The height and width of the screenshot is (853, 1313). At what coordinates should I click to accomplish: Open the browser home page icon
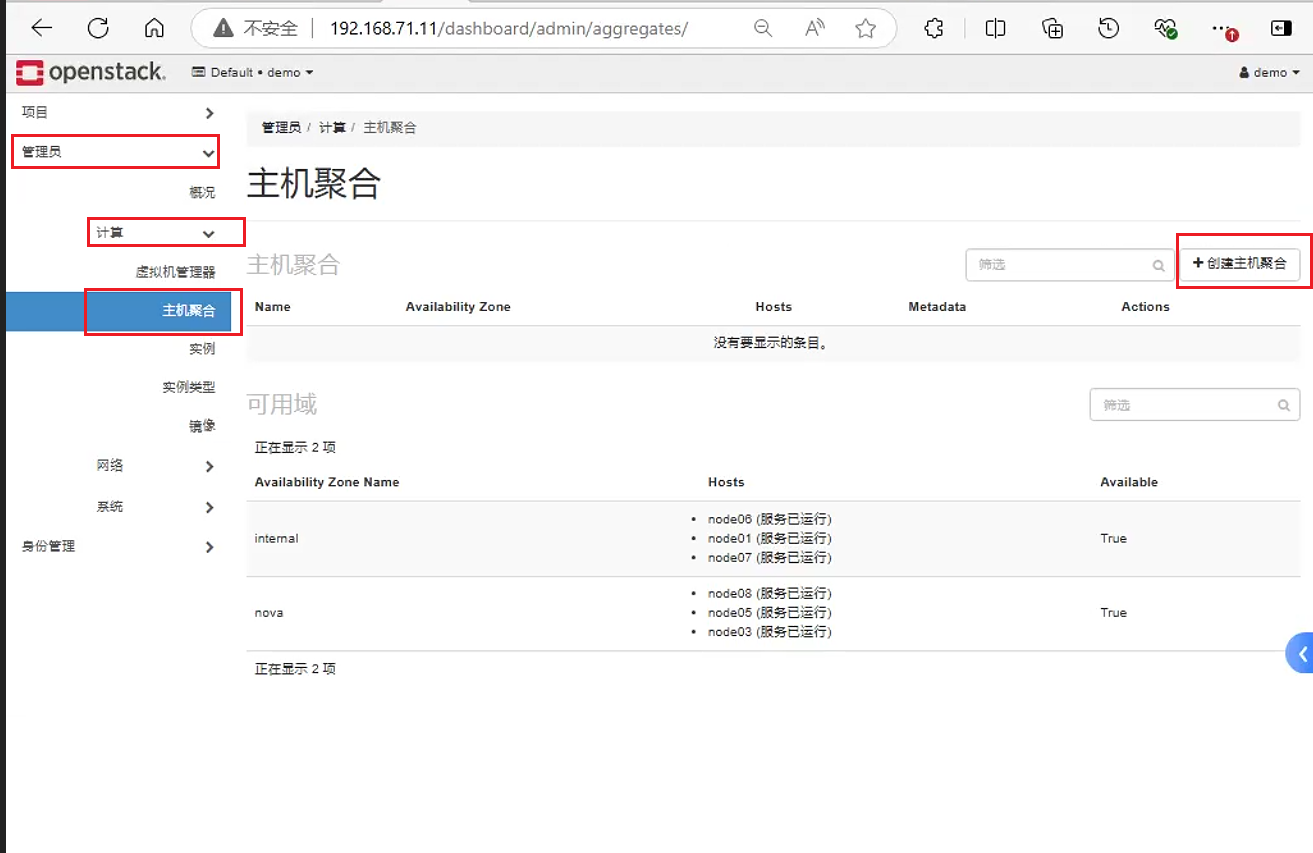pos(154,28)
